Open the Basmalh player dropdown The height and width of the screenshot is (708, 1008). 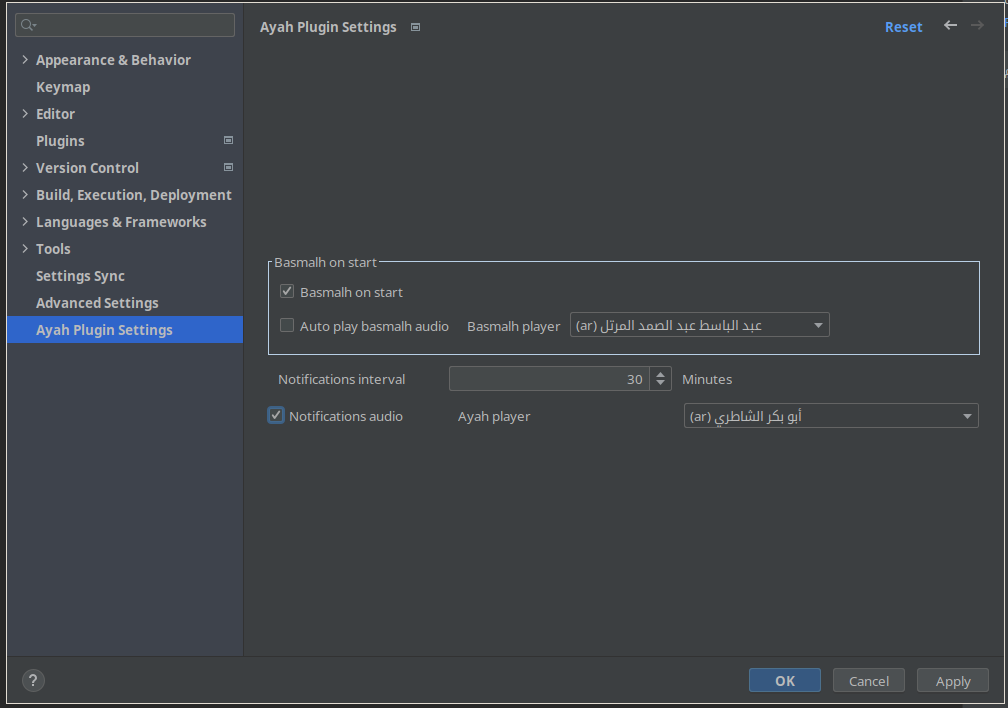[699, 325]
